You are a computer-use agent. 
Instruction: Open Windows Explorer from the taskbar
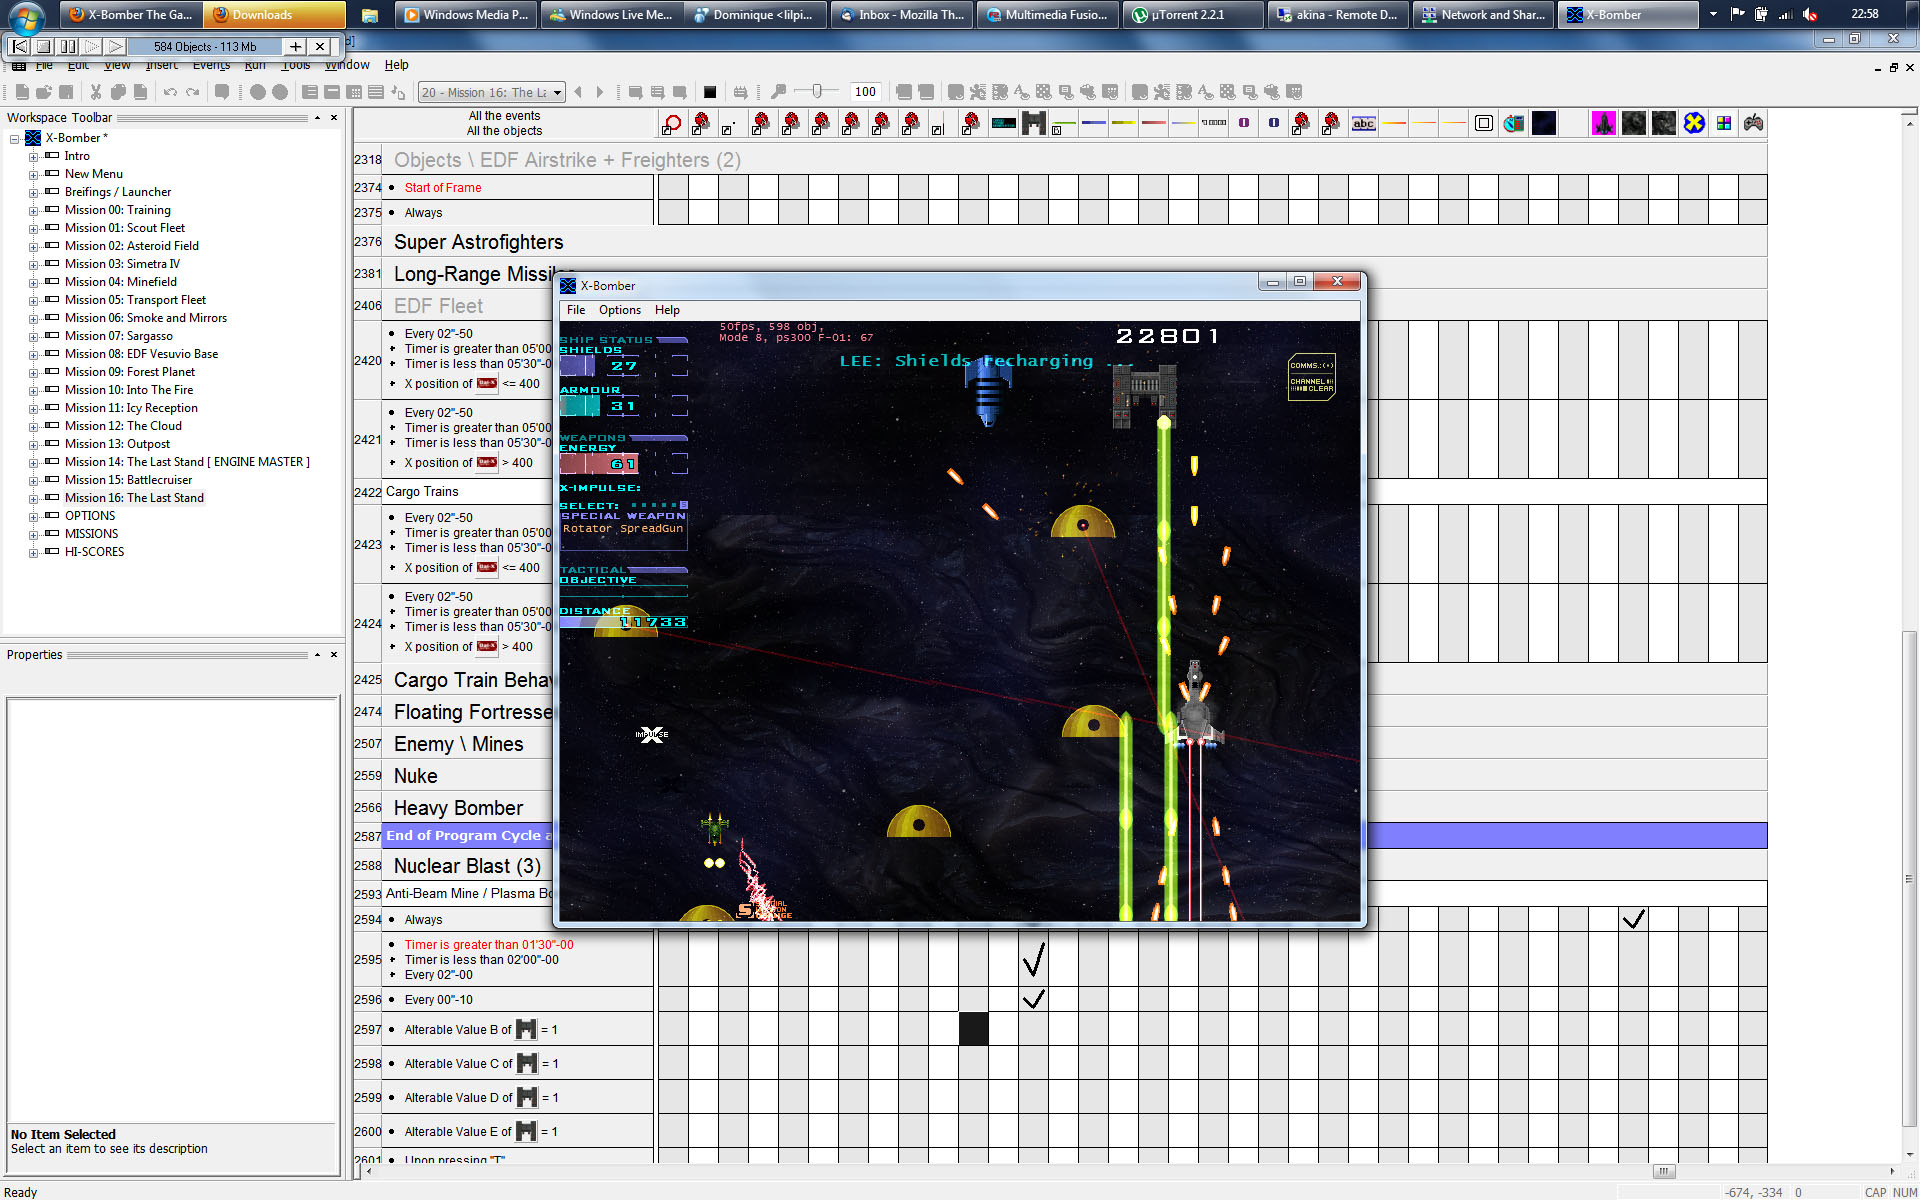point(370,15)
